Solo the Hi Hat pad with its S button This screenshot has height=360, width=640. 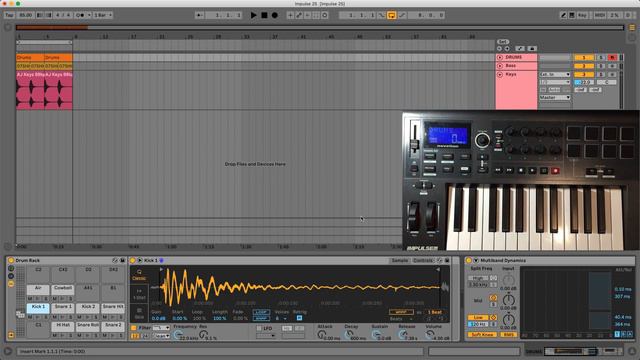71,336
